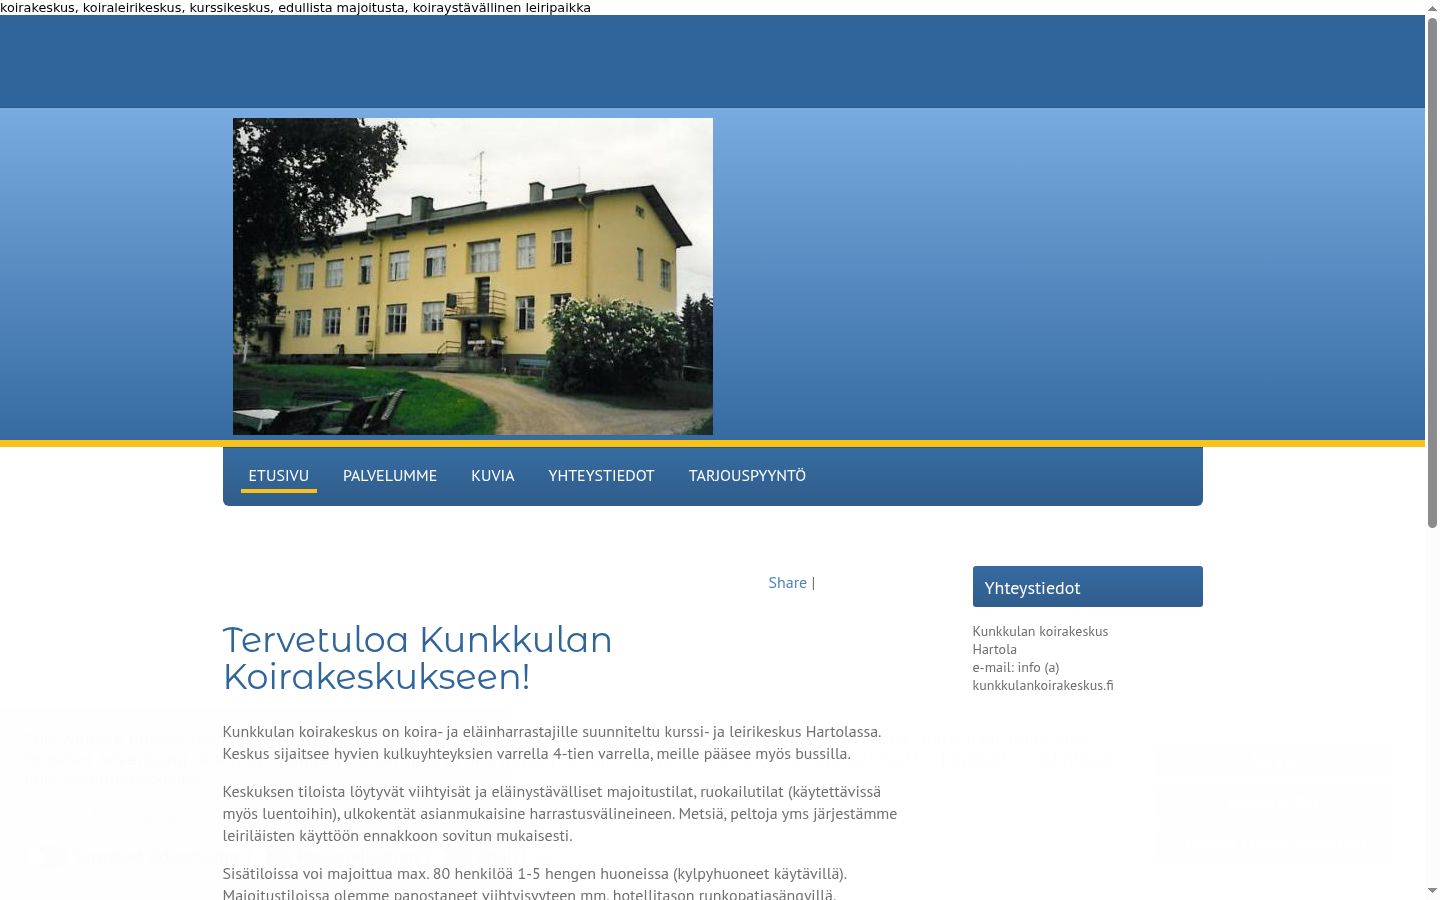Select Yhteystiedot in the navigation bar
This screenshot has height=900, width=1440.
coord(601,476)
